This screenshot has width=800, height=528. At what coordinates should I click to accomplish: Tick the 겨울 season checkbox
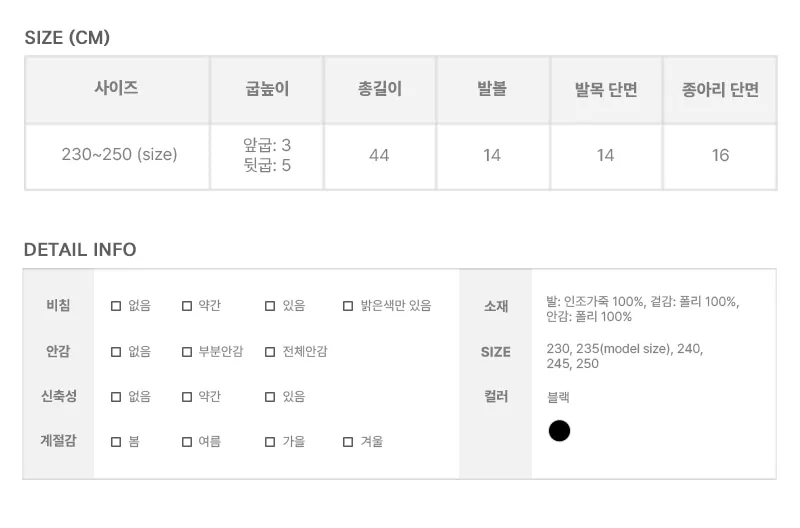point(348,442)
